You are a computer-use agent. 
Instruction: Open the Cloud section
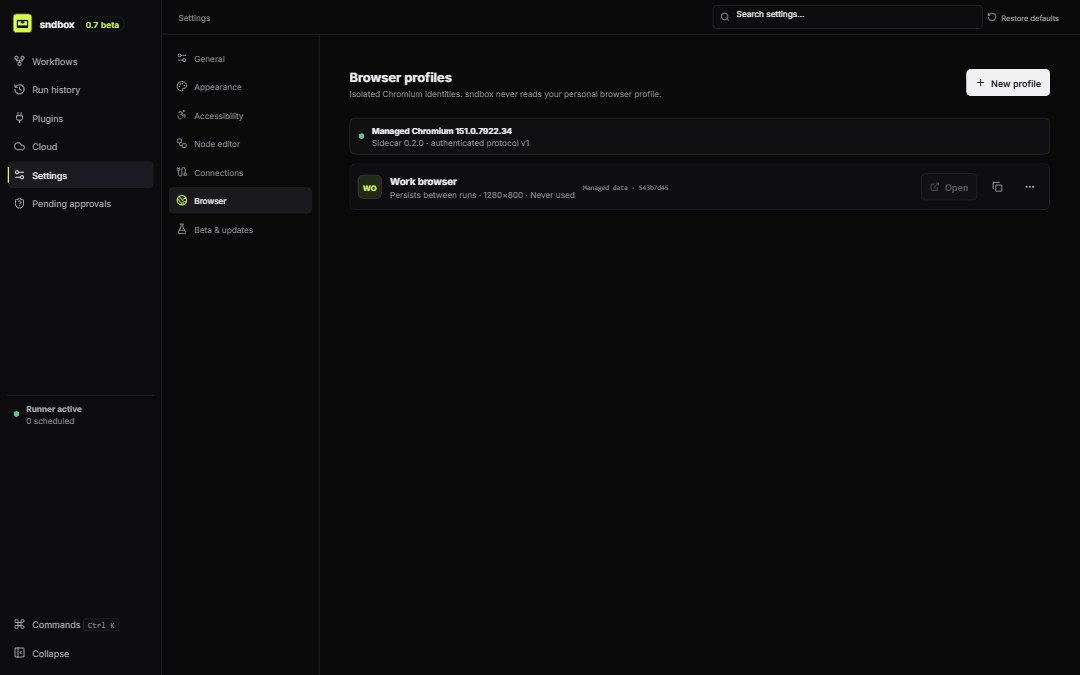[x=80, y=147]
